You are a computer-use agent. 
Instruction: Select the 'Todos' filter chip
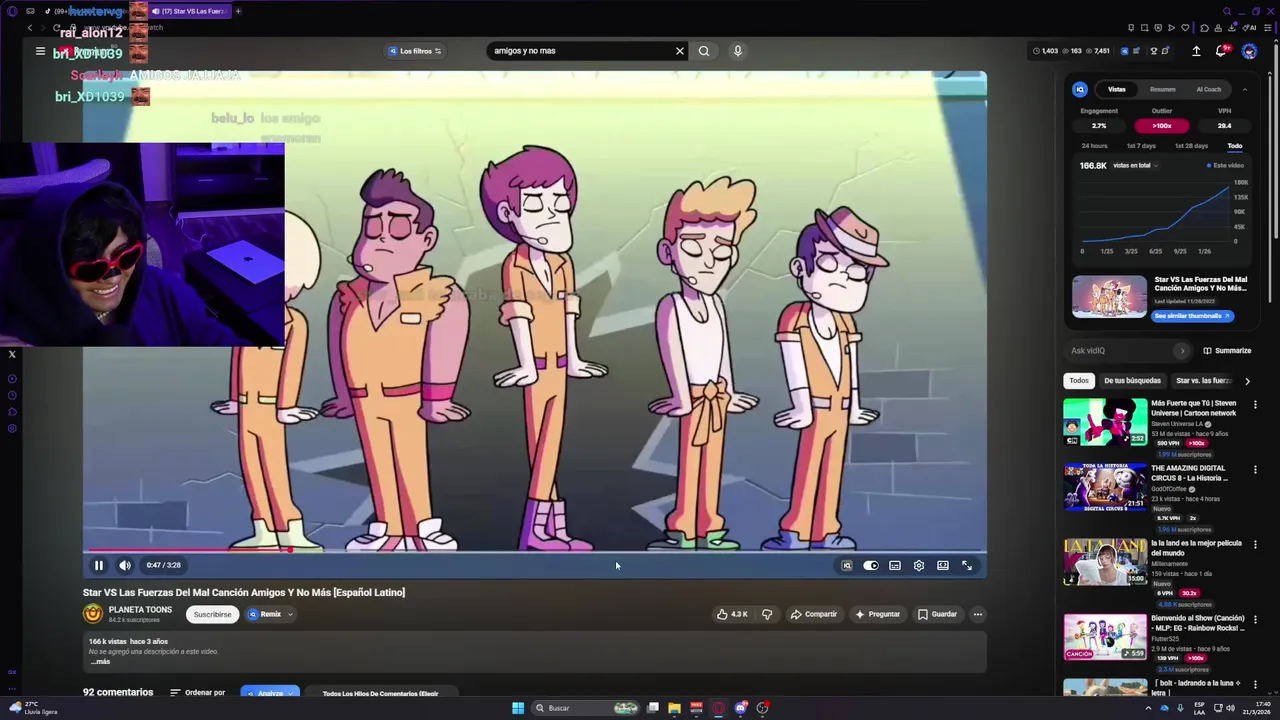(x=1078, y=381)
